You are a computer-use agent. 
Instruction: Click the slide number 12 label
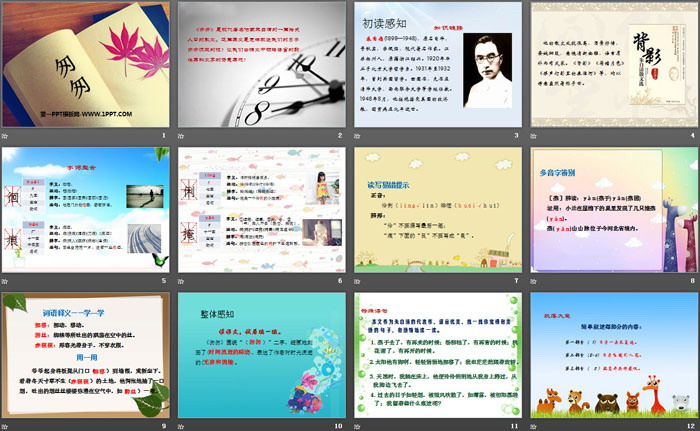coord(687,425)
